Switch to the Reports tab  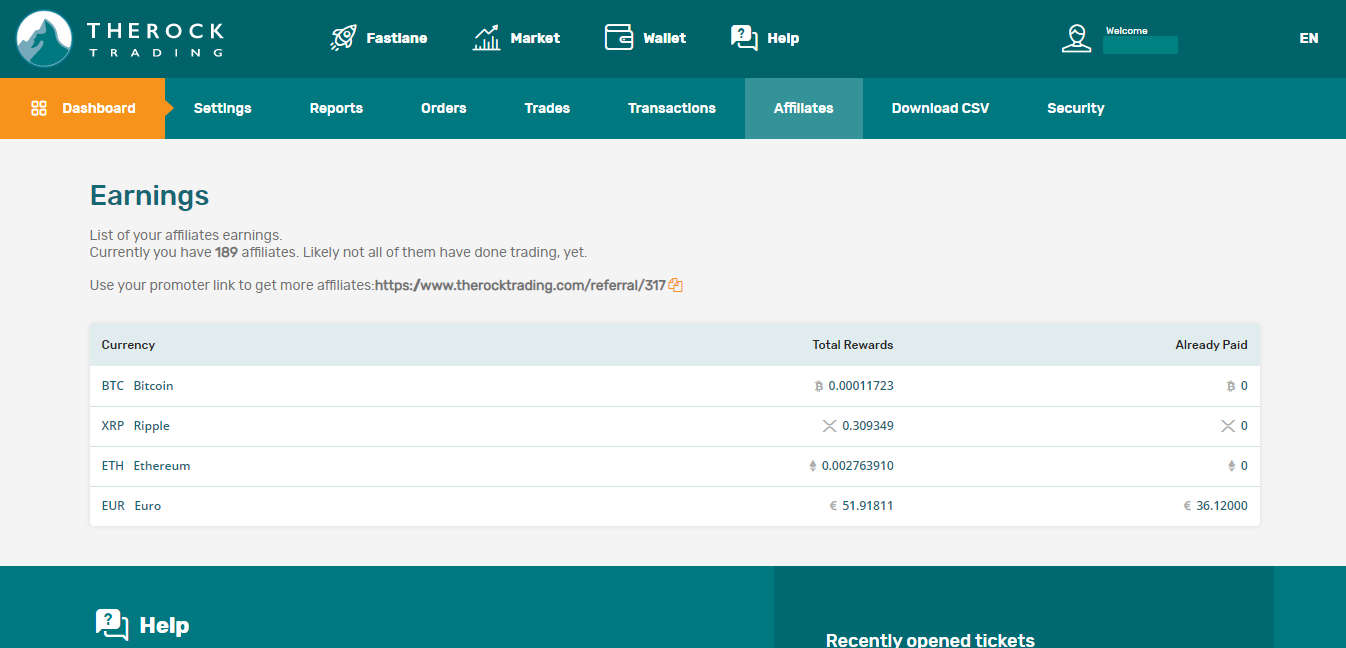coord(336,108)
